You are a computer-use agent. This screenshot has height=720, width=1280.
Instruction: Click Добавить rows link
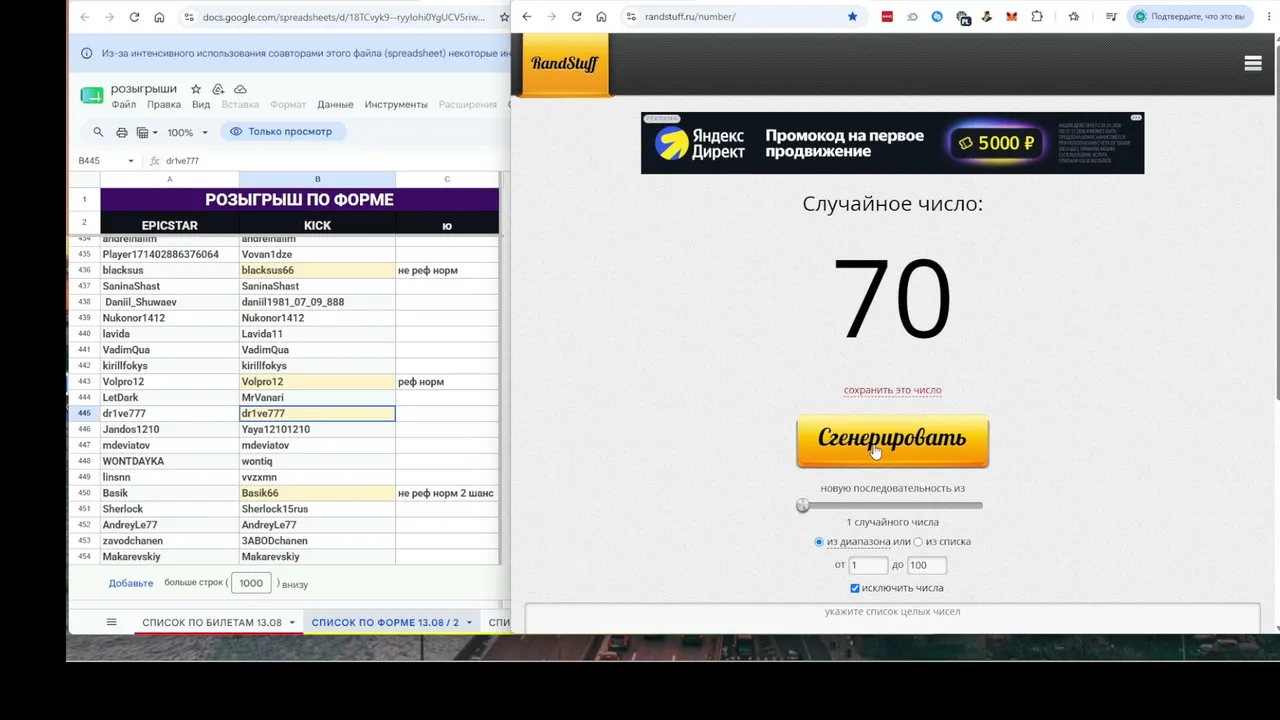tap(131, 583)
